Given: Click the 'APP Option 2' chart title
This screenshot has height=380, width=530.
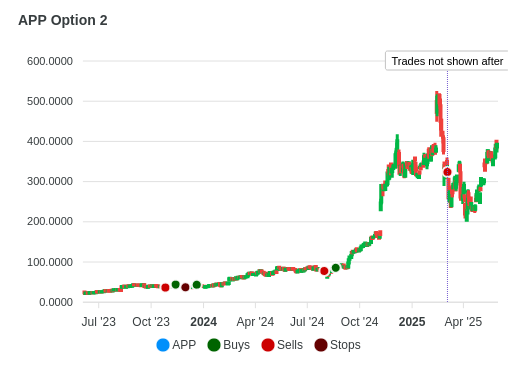Looking at the screenshot, I should coord(63,20).
